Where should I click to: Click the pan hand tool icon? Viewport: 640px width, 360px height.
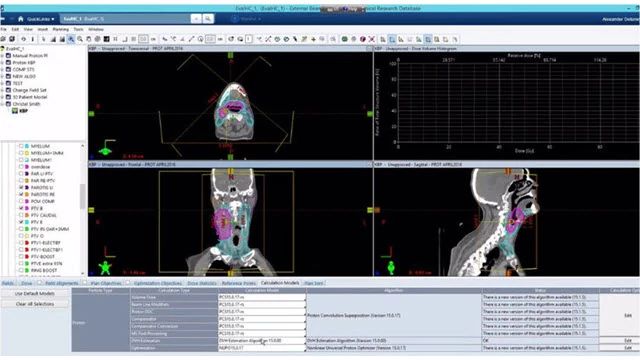tap(89, 39)
